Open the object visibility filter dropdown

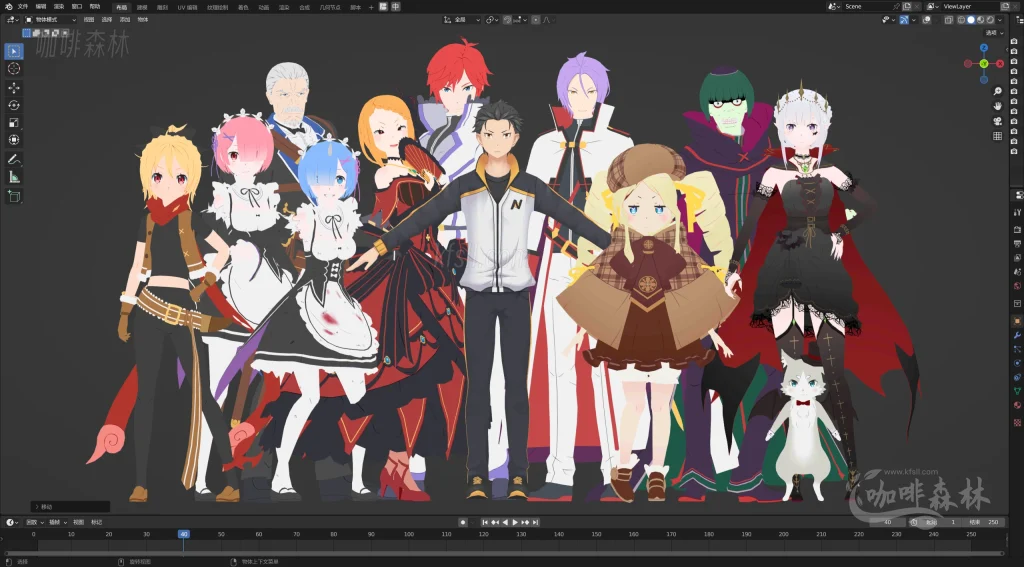click(888, 20)
